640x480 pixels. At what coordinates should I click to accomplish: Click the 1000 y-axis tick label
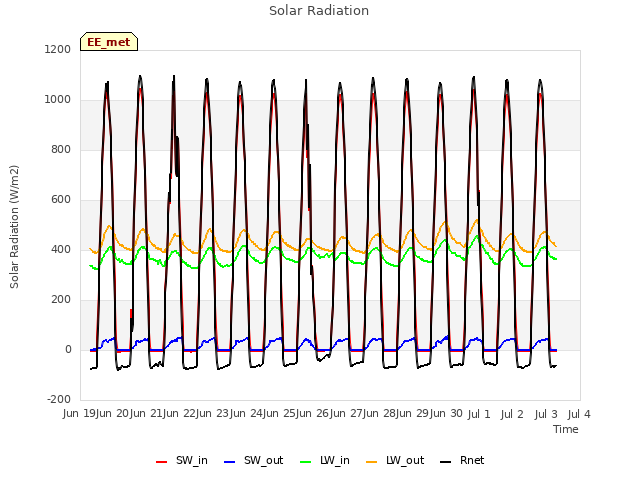coord(58,100)
